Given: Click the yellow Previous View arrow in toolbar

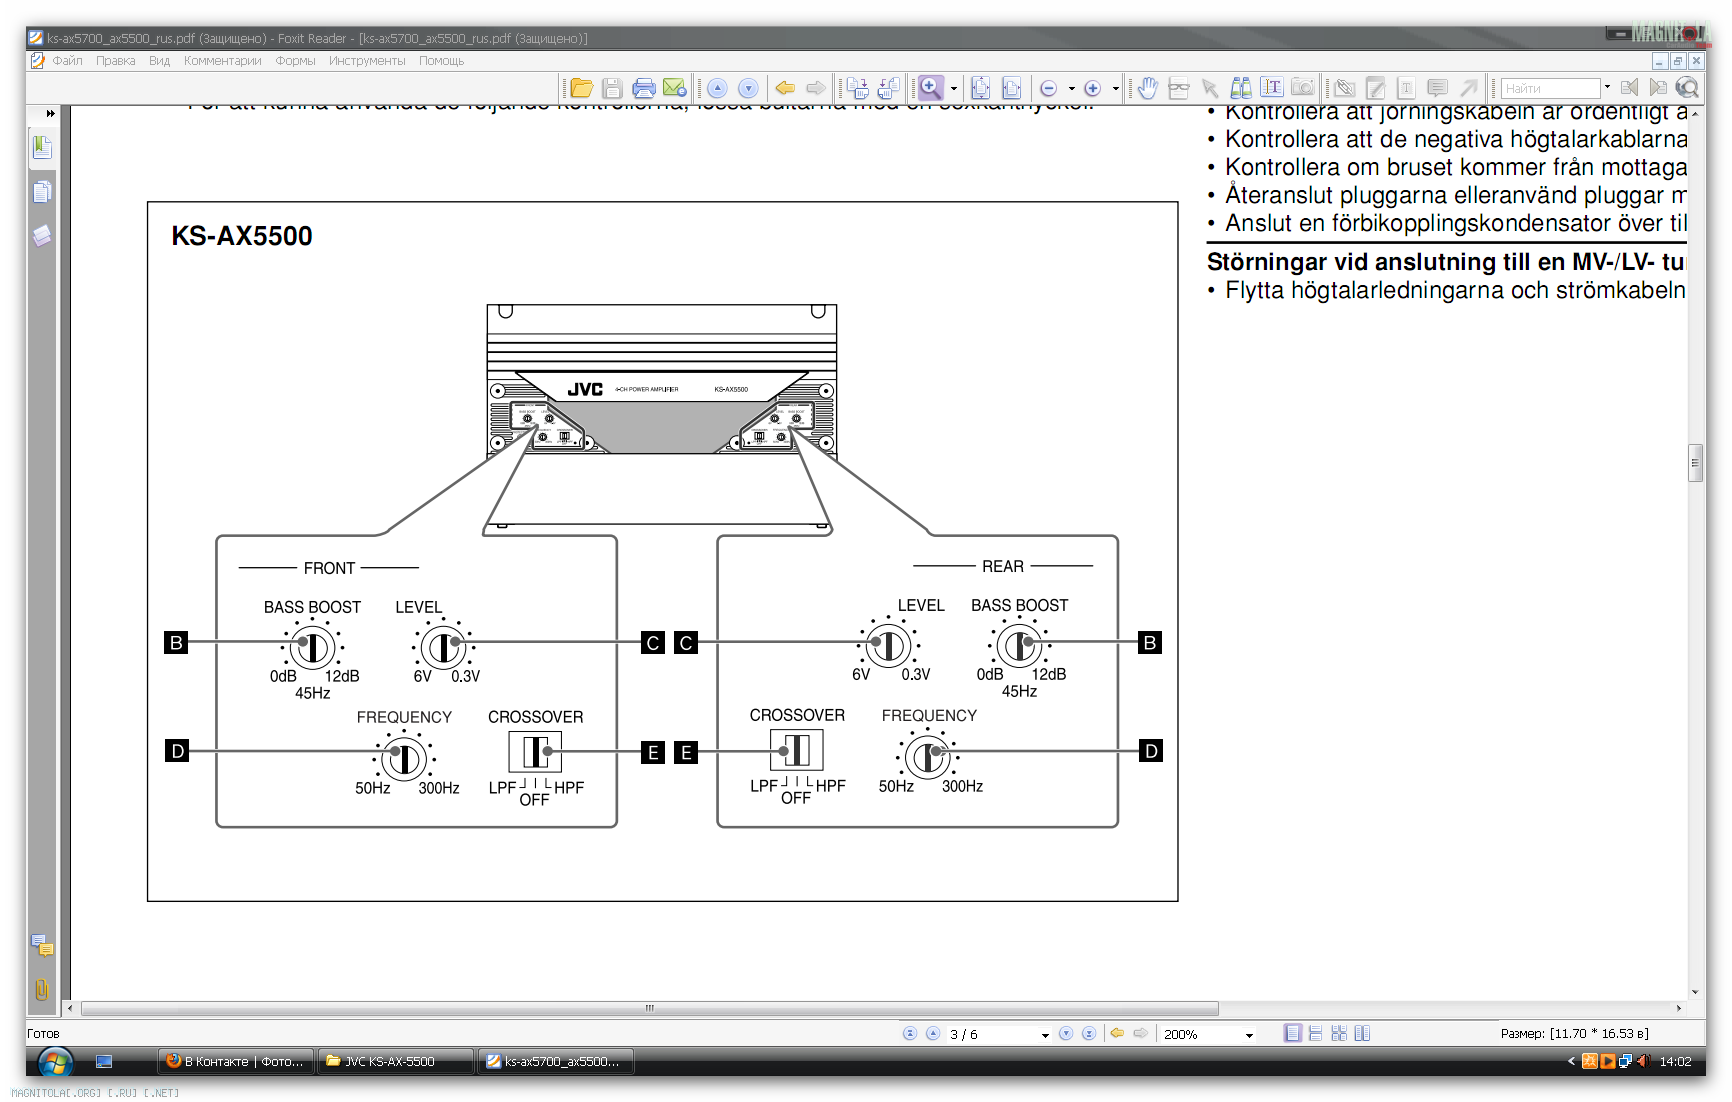Looking at the screenshot, I should [x=786, y=88].
